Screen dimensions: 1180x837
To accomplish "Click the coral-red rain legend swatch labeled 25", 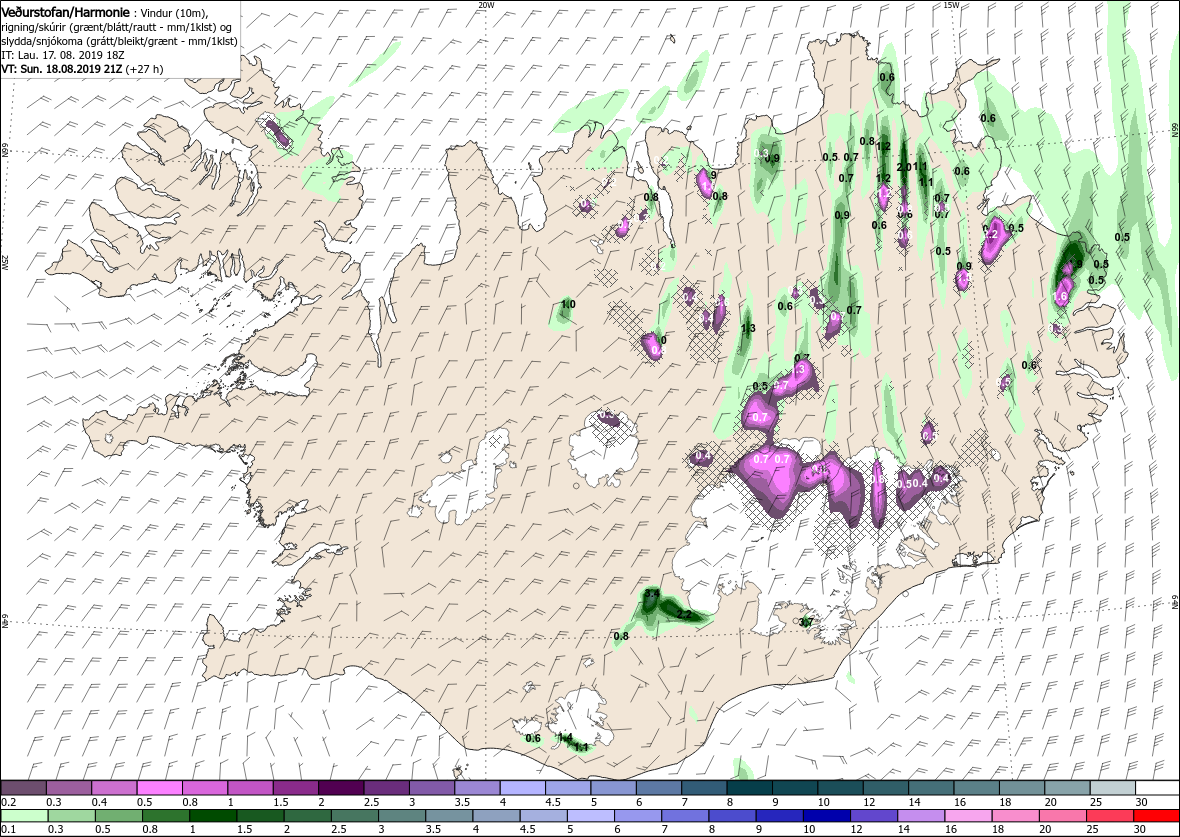I will point(1109,816).
